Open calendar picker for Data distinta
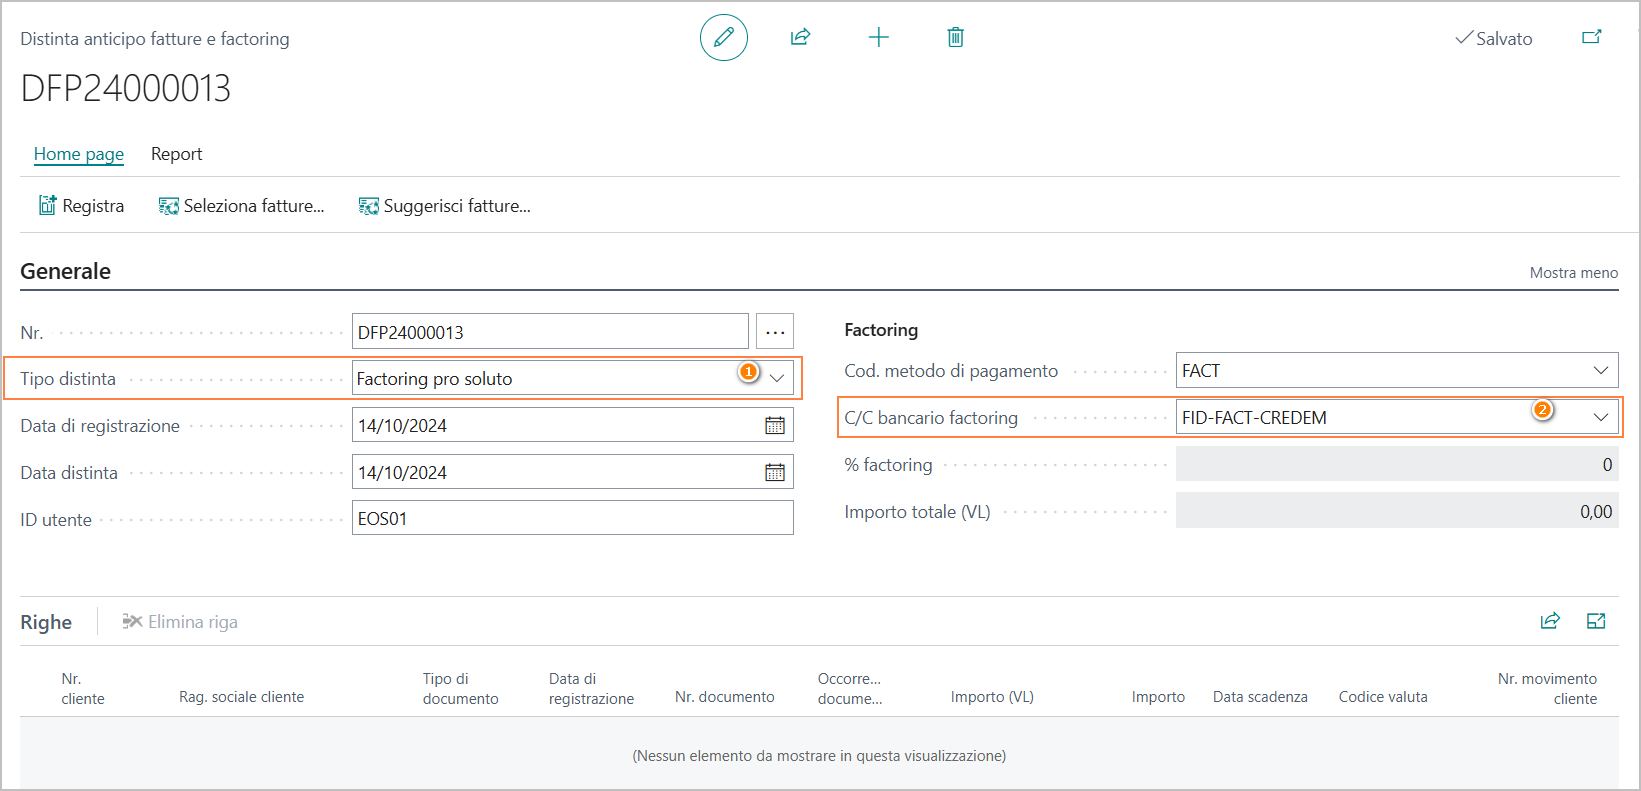The image size is (1641, 791). pos(775,473)
